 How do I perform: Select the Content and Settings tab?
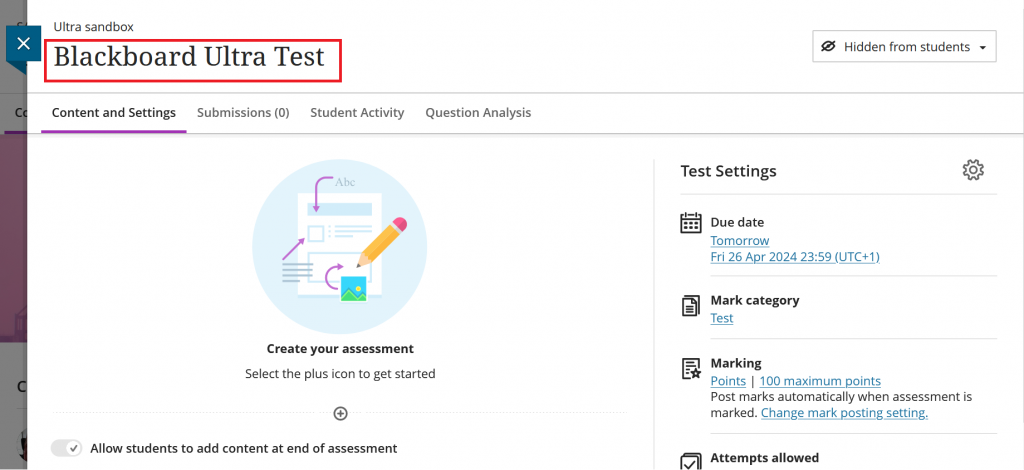click(114, 113)
